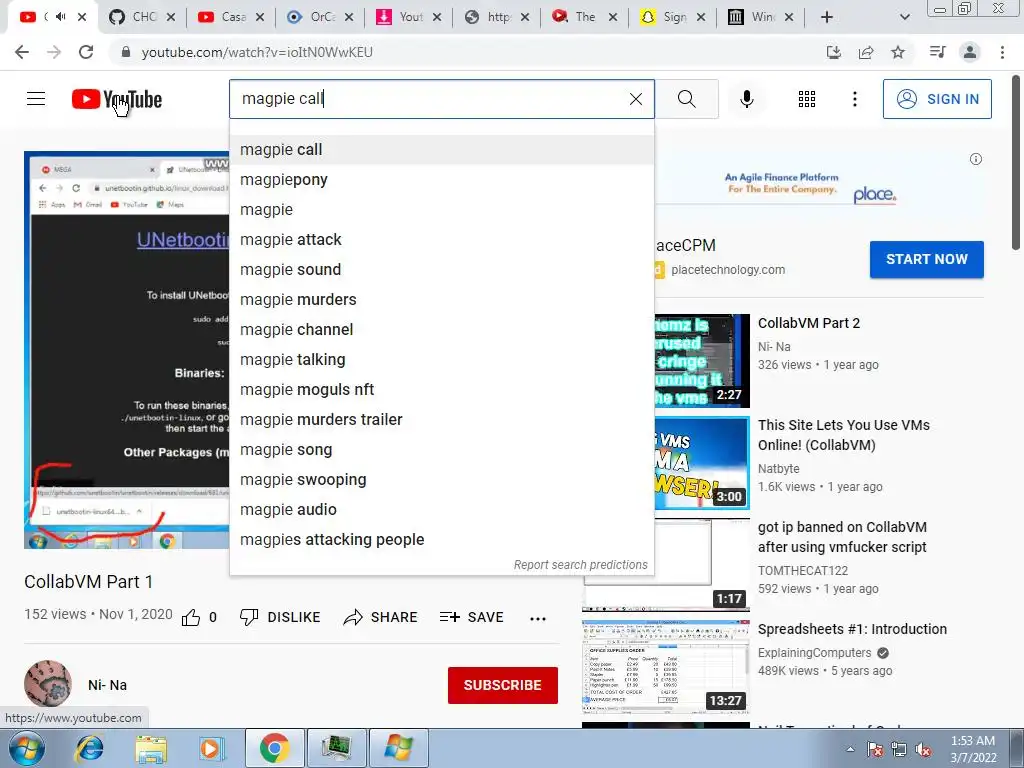Open the got ip banned on CollabVM video
1024x768 pixels.
tap(842, 537)
